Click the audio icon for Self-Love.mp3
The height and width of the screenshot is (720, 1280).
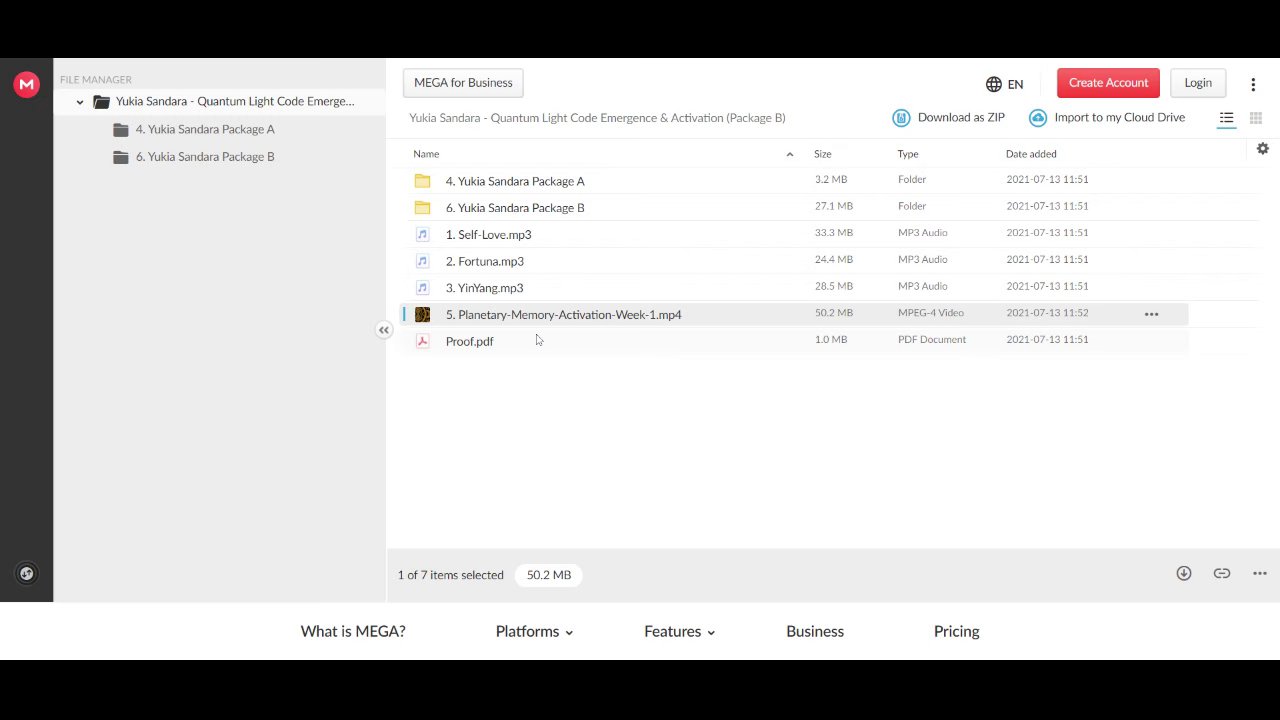[x=422, y=234]
